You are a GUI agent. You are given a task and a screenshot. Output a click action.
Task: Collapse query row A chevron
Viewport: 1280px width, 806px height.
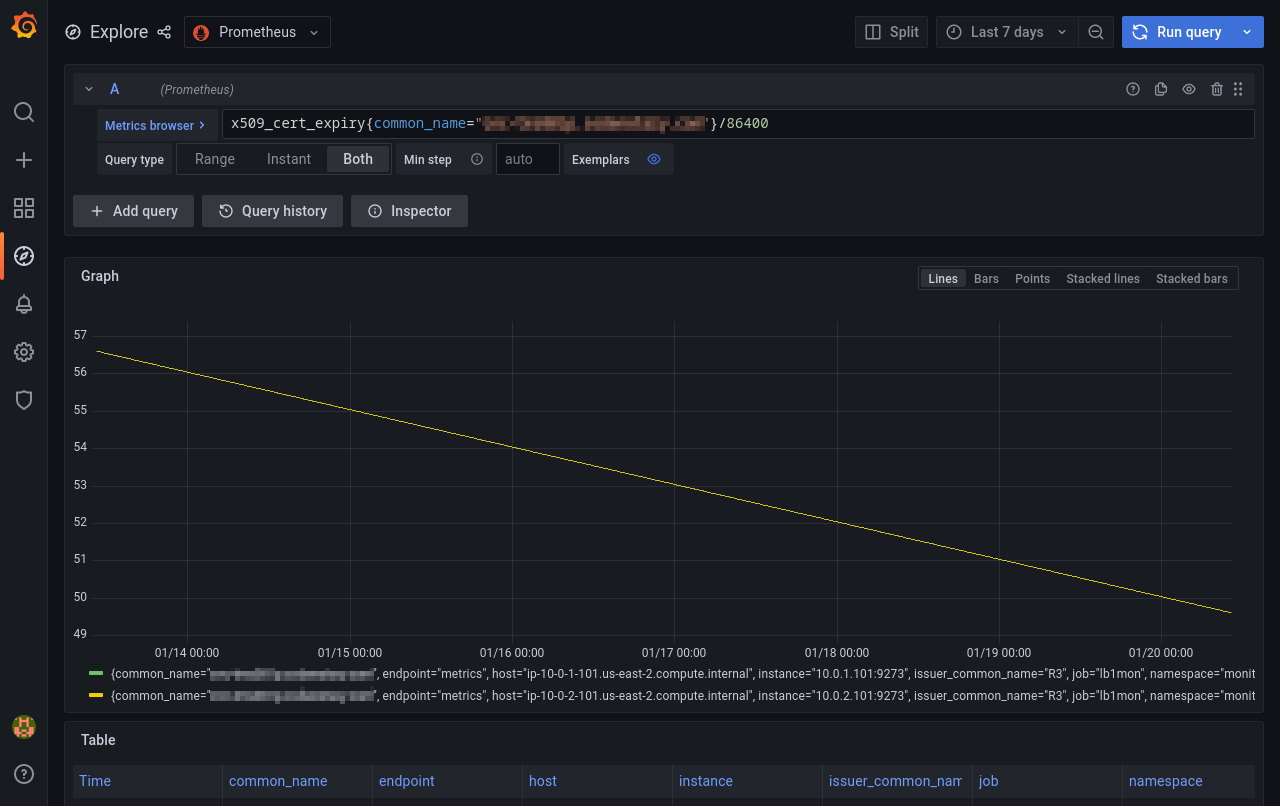coord(89,89)
